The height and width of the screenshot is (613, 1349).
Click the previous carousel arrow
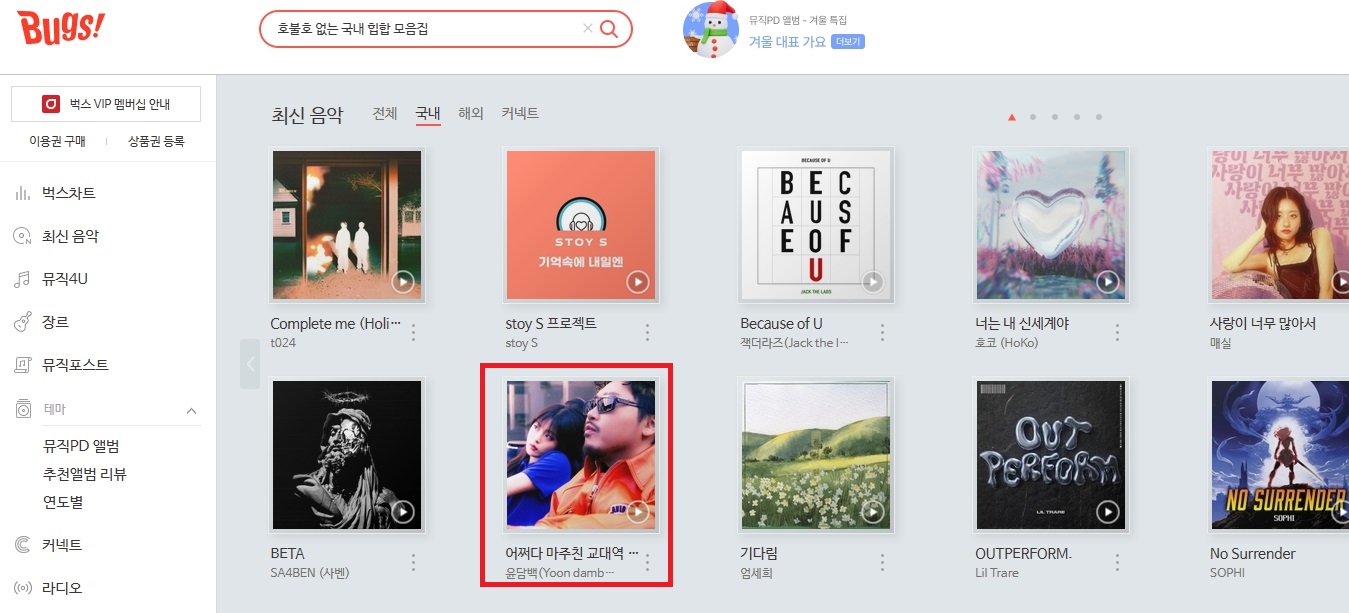250,364
